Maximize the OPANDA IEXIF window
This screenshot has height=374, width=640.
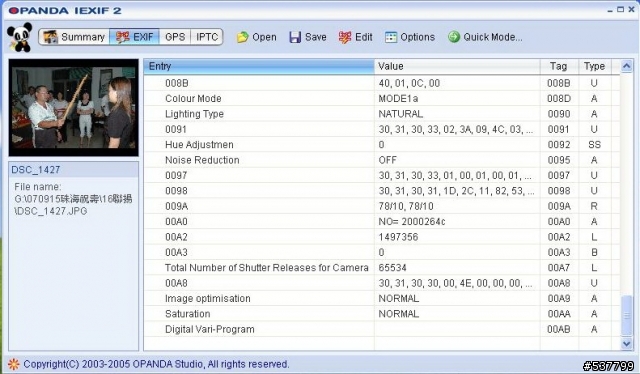[x=620, y=9]
